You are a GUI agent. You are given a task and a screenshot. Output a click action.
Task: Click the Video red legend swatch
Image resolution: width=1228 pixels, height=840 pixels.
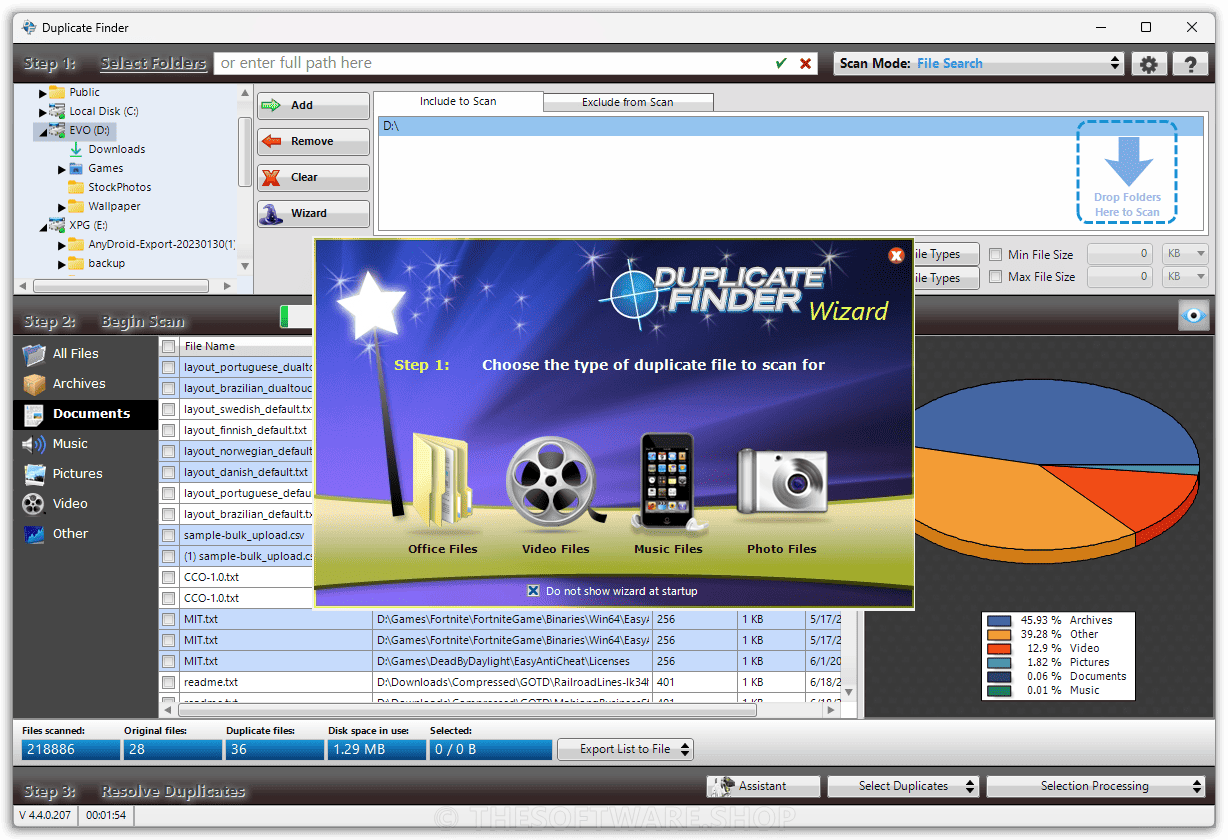click(x=999, y=649)
